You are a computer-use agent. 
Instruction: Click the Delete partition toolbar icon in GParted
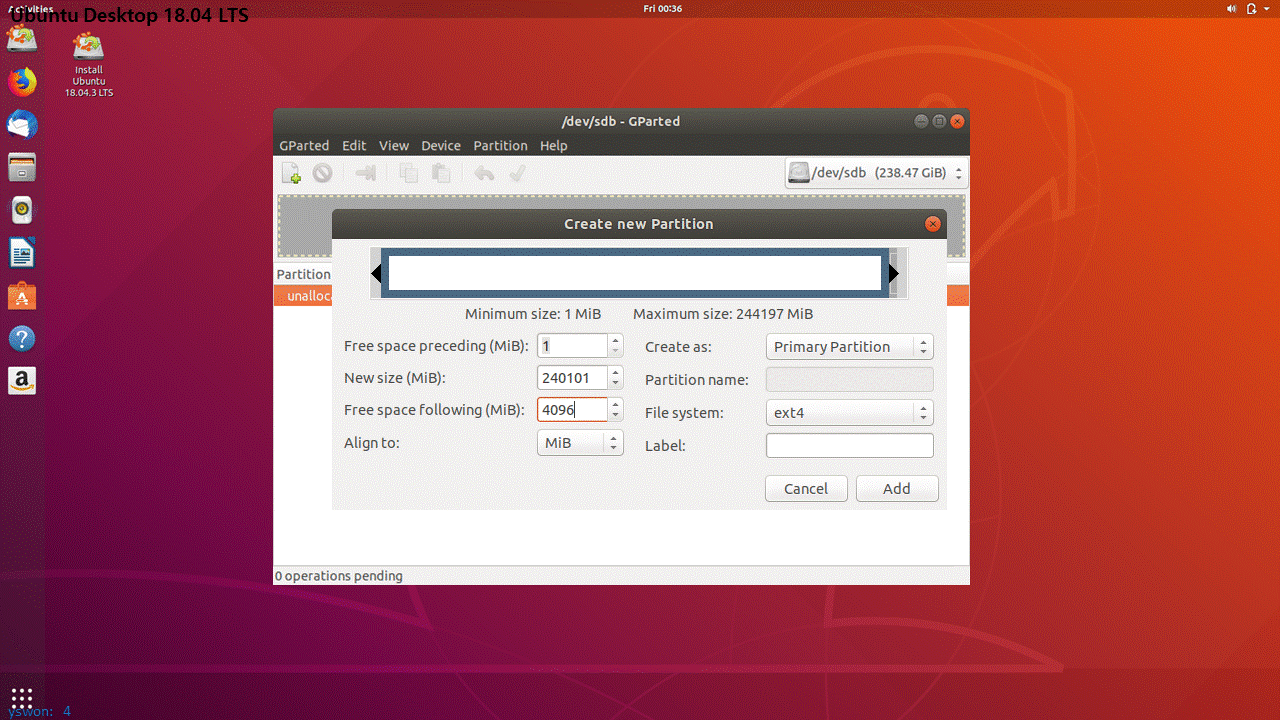[322, 173]
